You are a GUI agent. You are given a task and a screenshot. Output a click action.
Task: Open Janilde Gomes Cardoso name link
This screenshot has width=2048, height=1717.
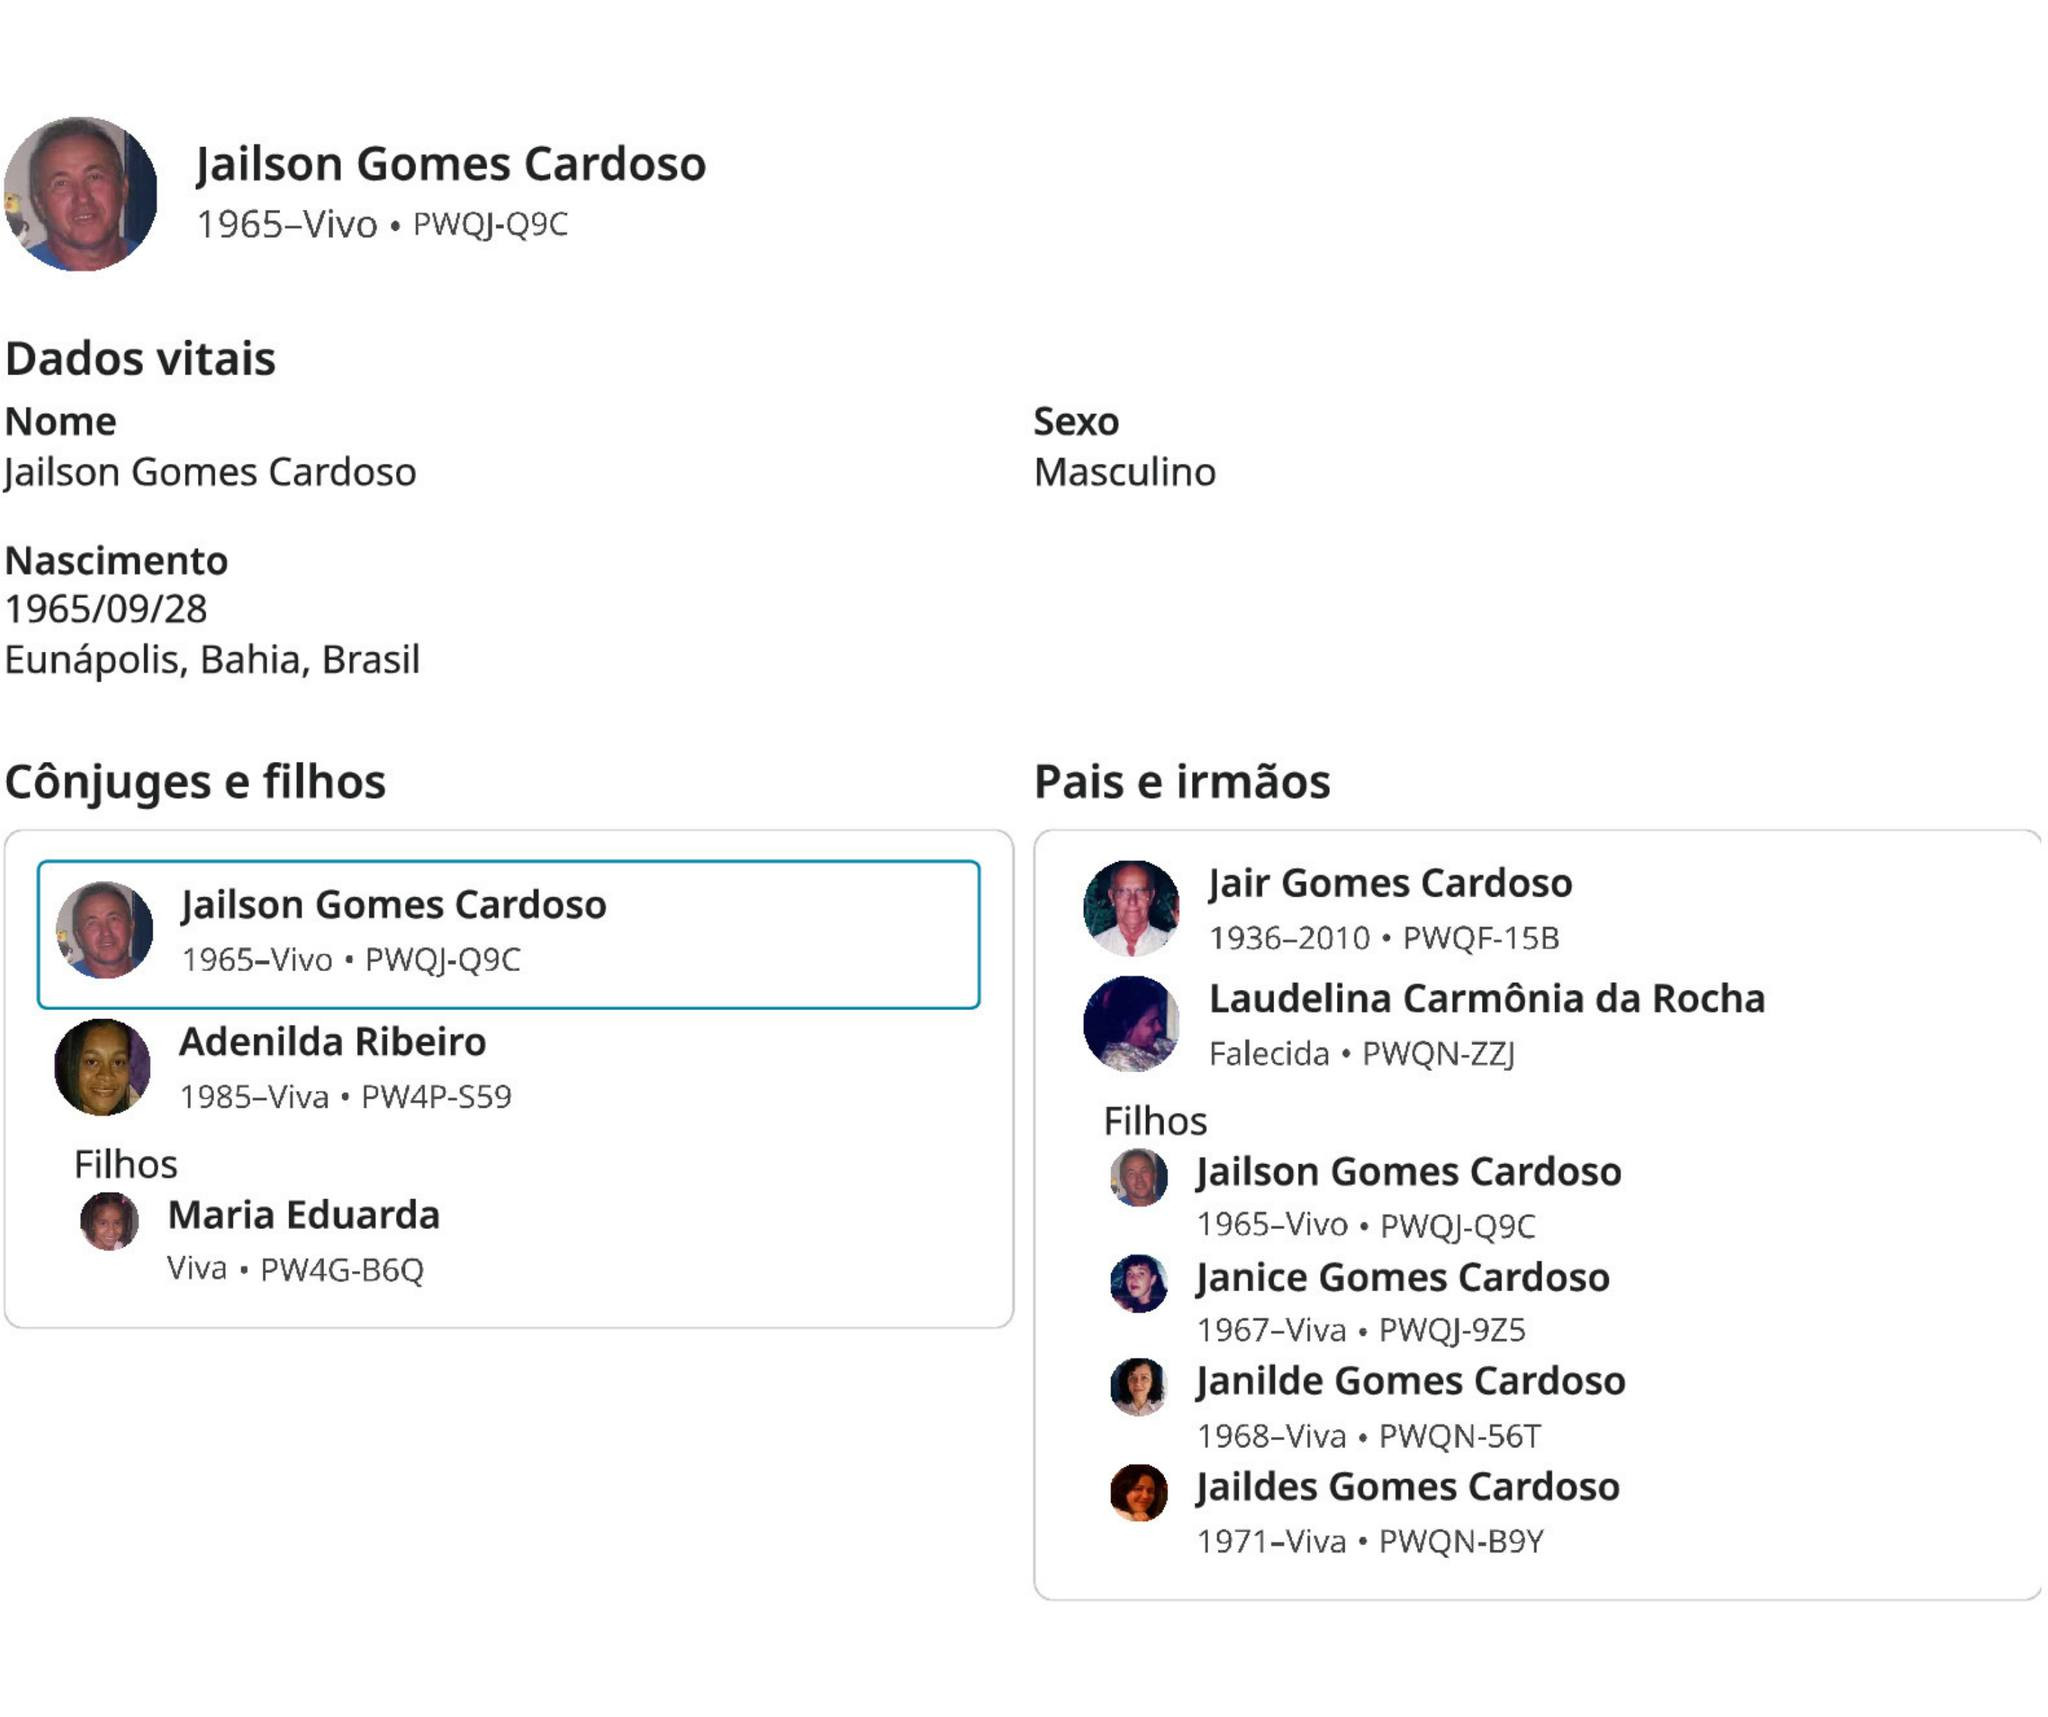pyautogui.click(x=1410, y=1381)
